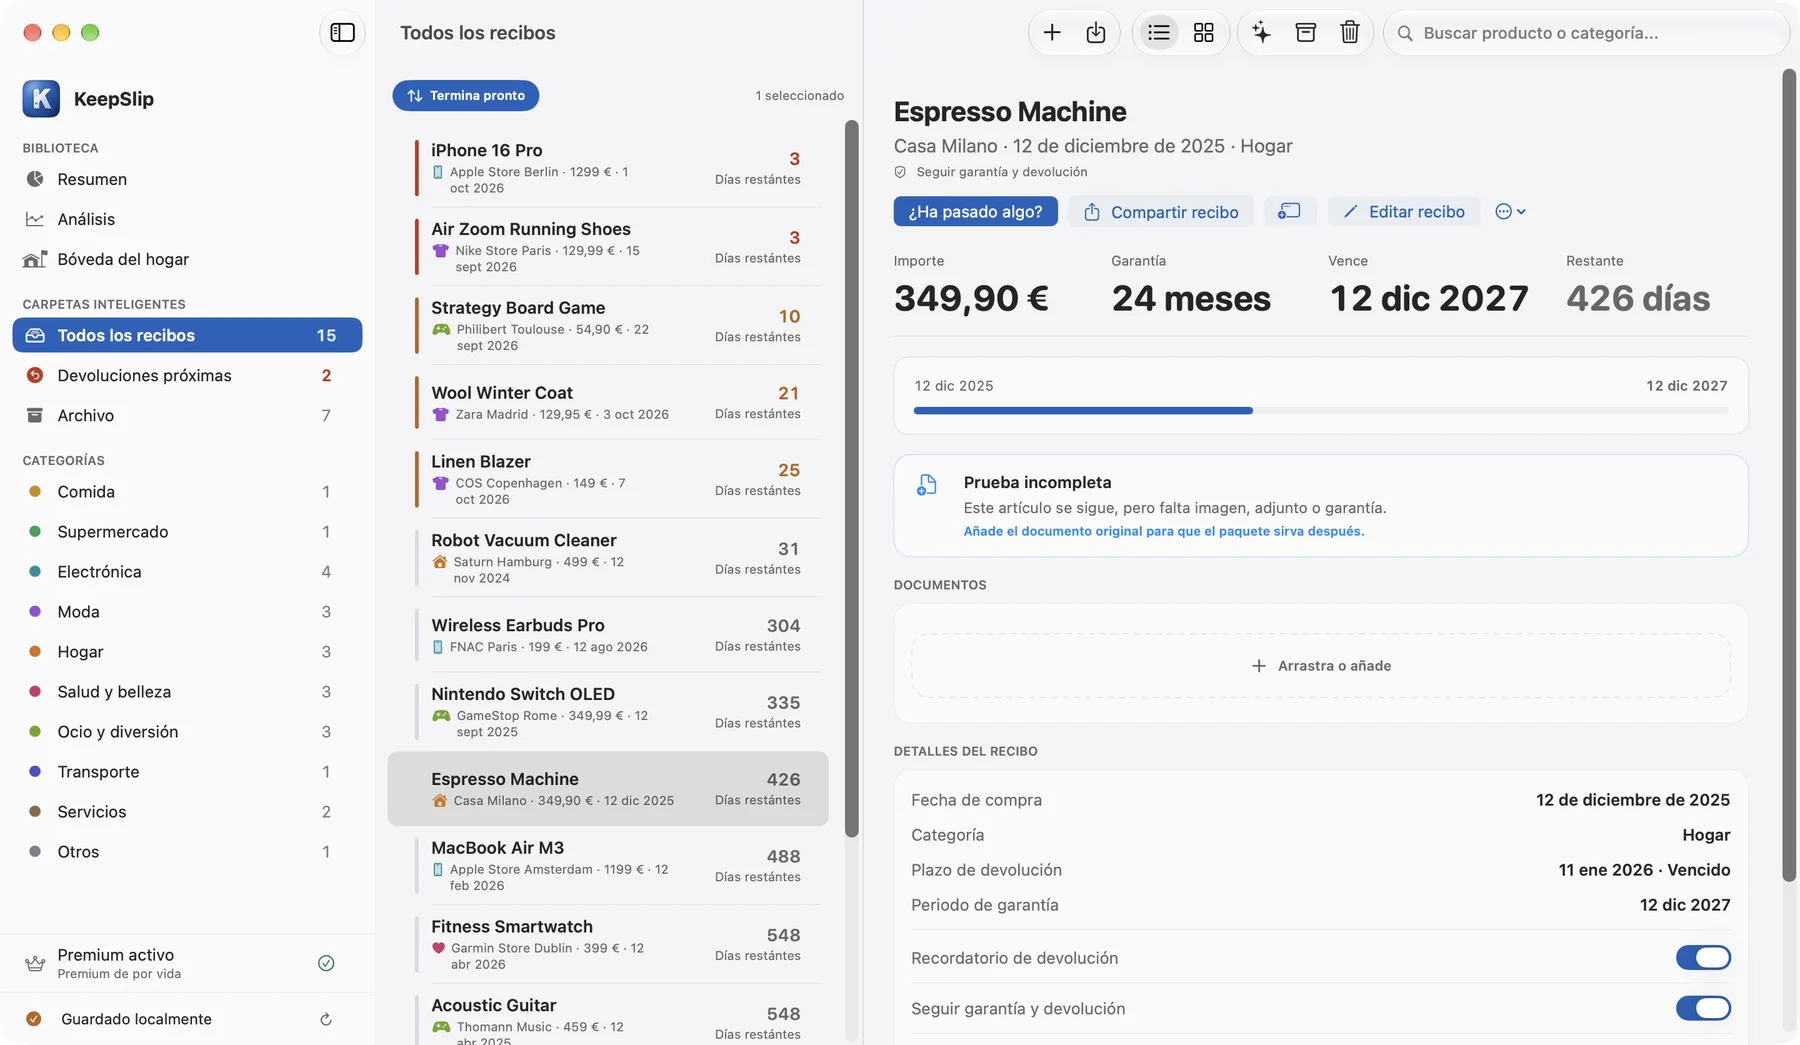The image size is (1800, 1045).
Task: Select the Electrónica category
Action: (187, 571)
